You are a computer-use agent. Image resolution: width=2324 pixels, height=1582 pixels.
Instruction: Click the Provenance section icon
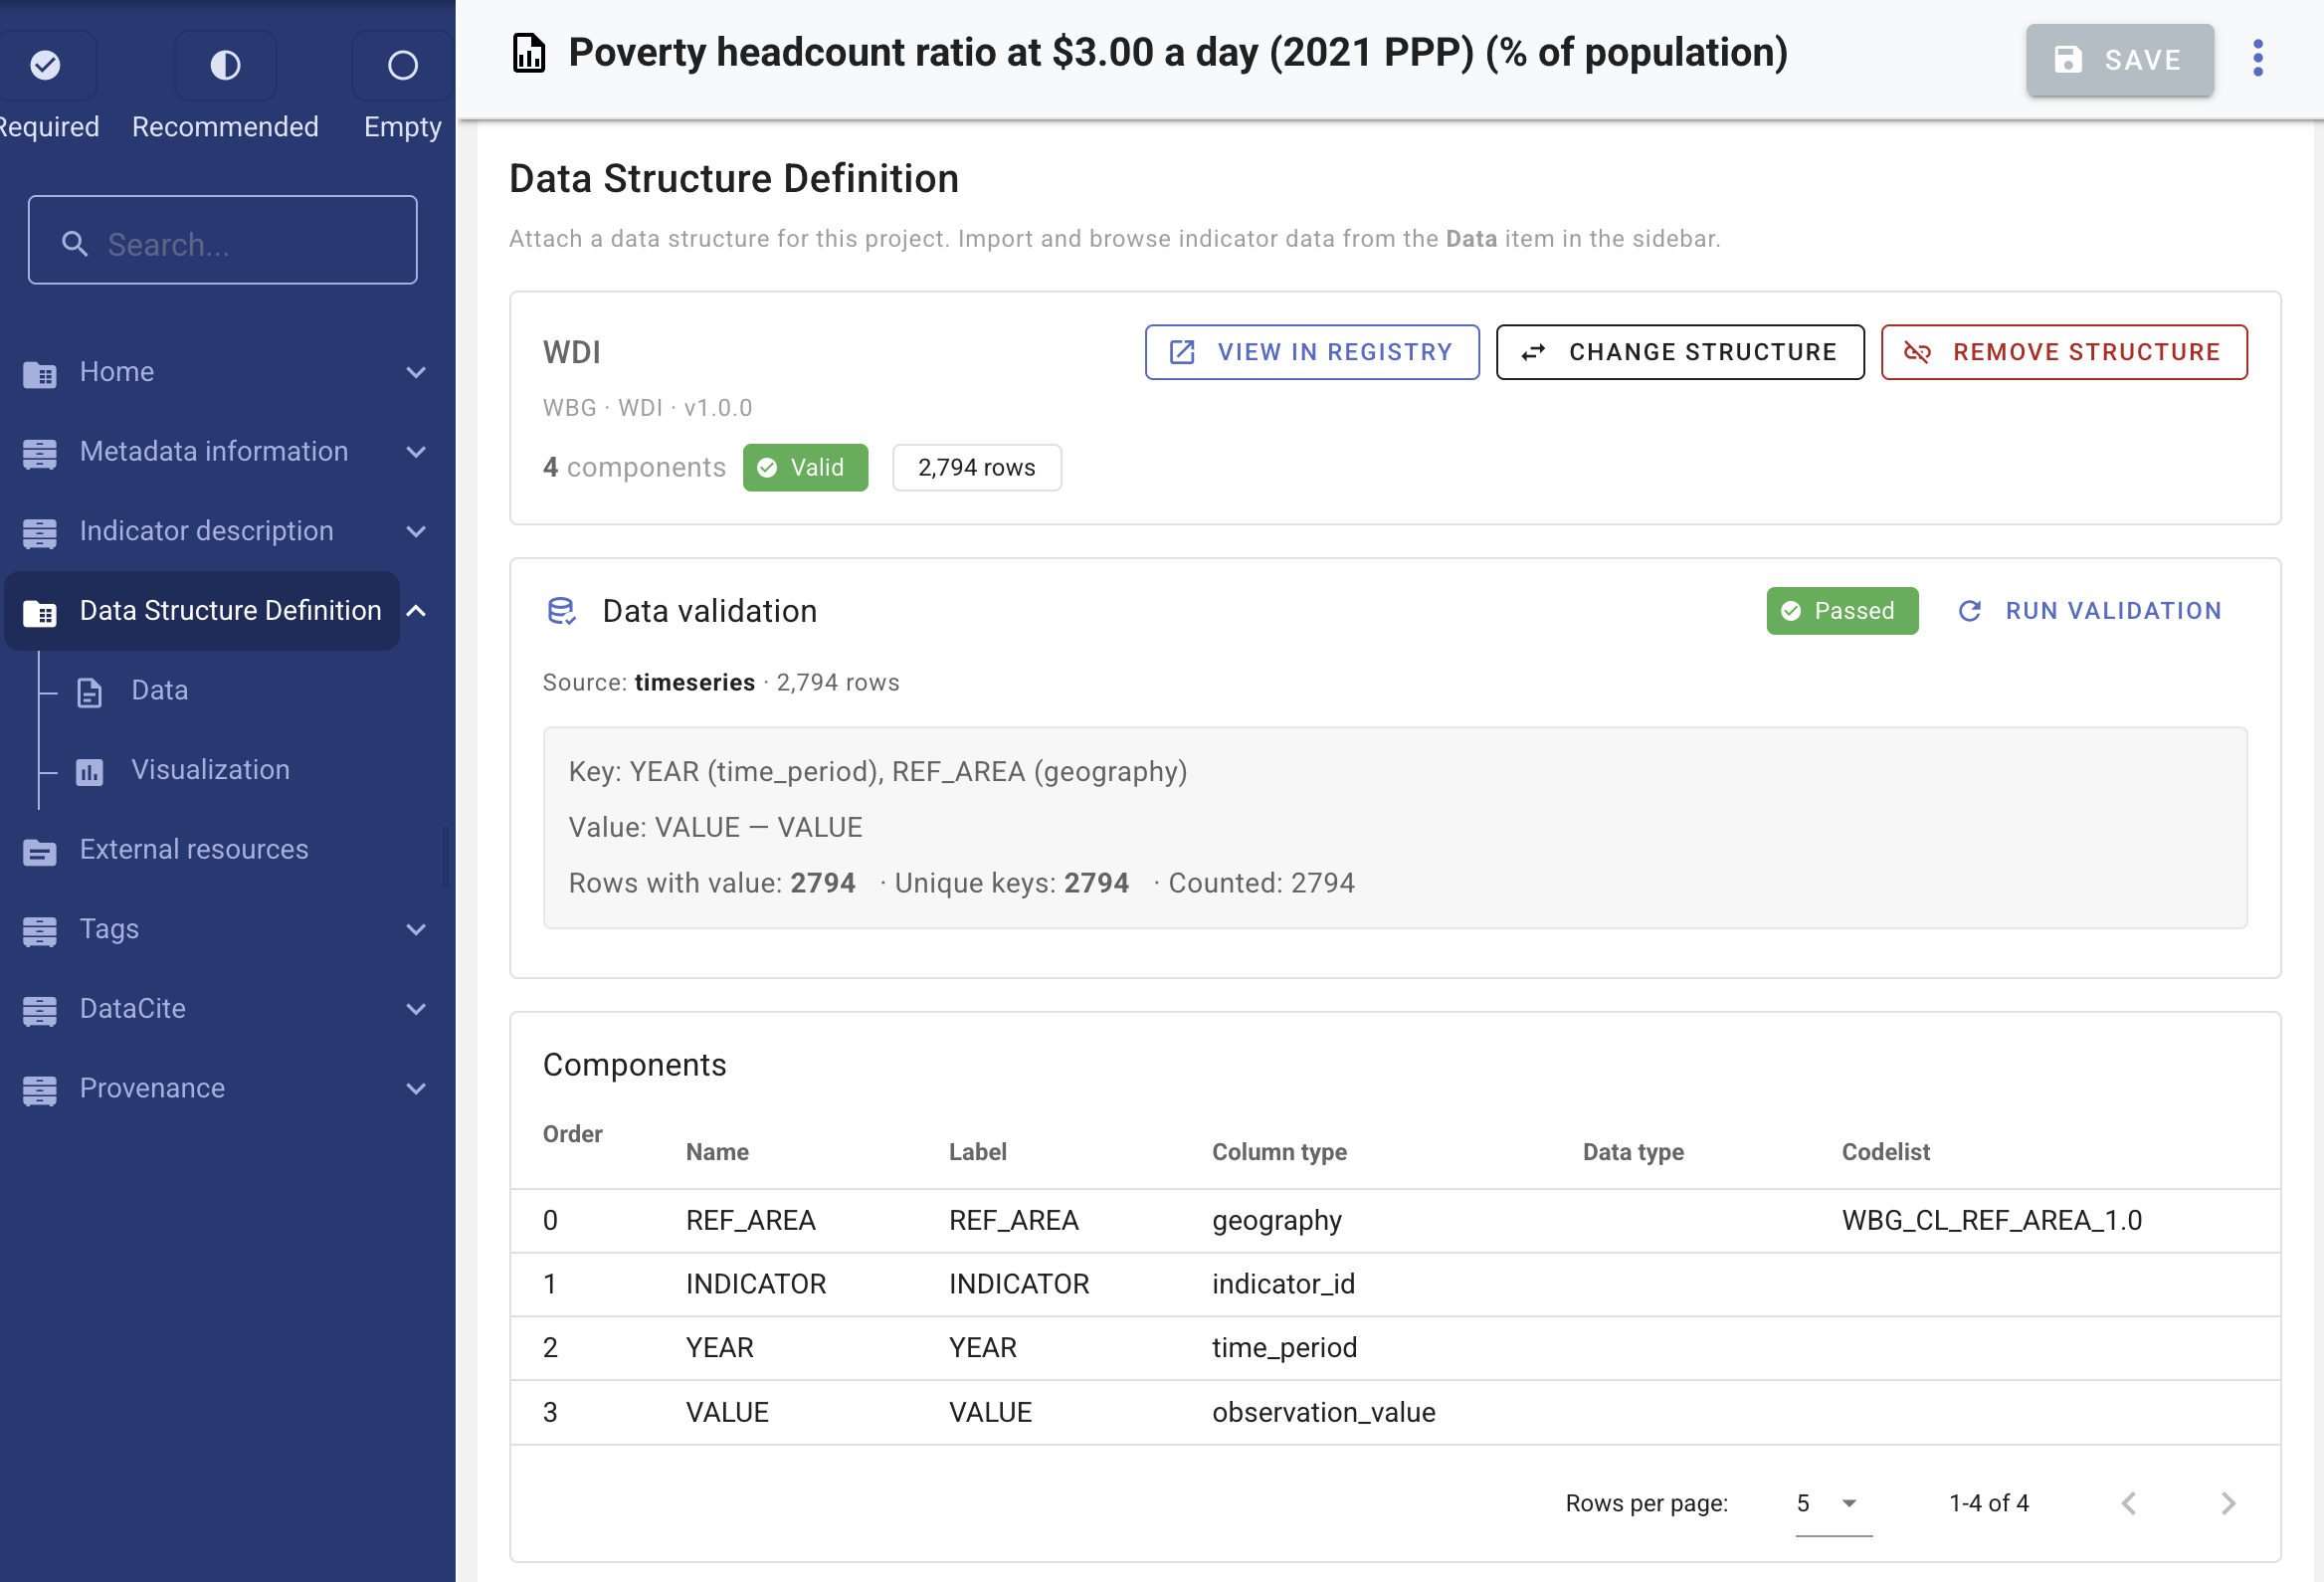click(40, 1089)
